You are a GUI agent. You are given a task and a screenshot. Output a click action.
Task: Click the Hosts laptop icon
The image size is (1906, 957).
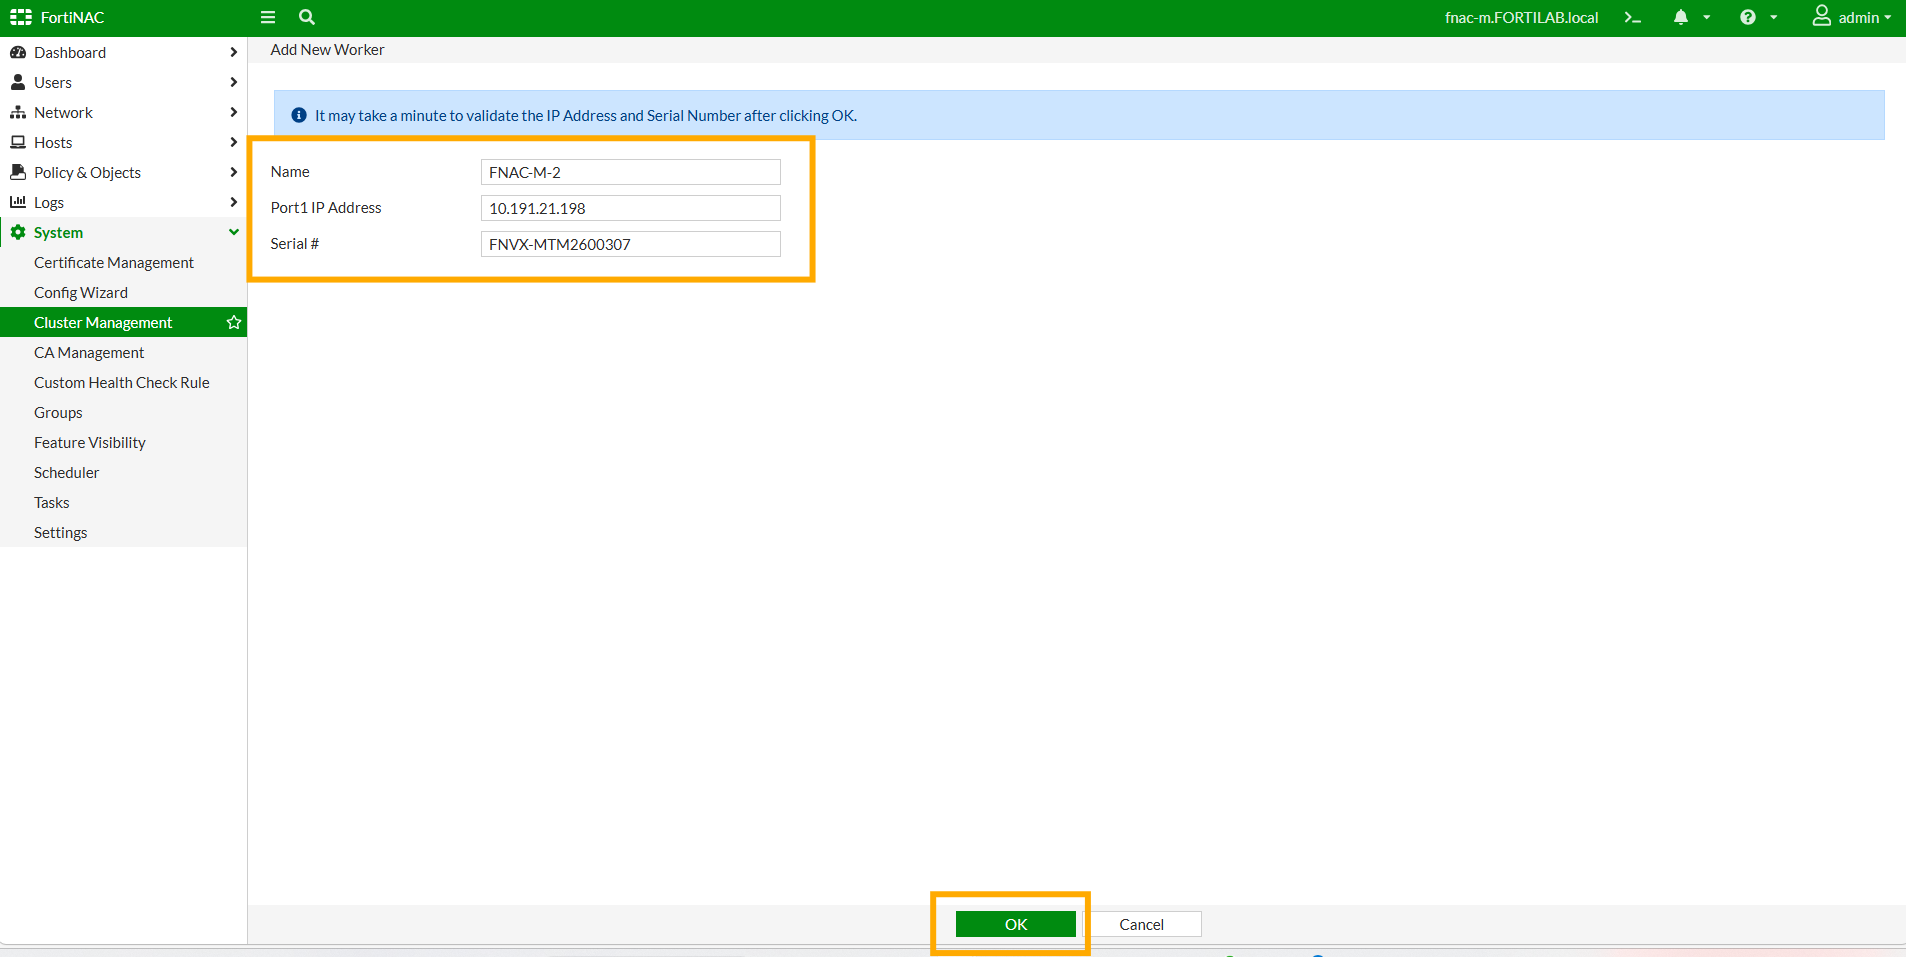click(x=18, y=142)
